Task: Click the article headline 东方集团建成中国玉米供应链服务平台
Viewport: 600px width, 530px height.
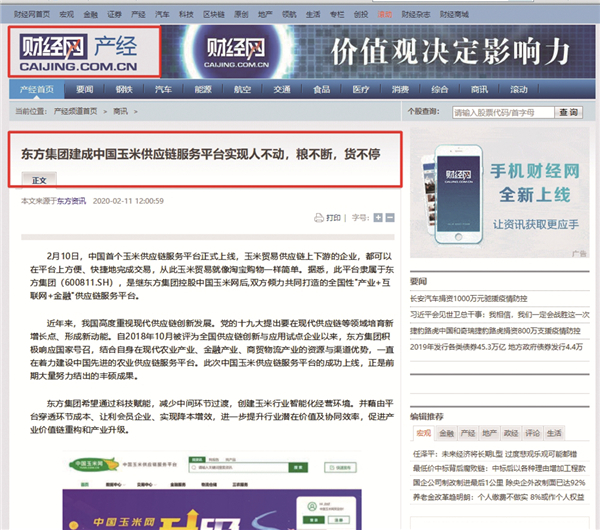Action: (201, 154)
